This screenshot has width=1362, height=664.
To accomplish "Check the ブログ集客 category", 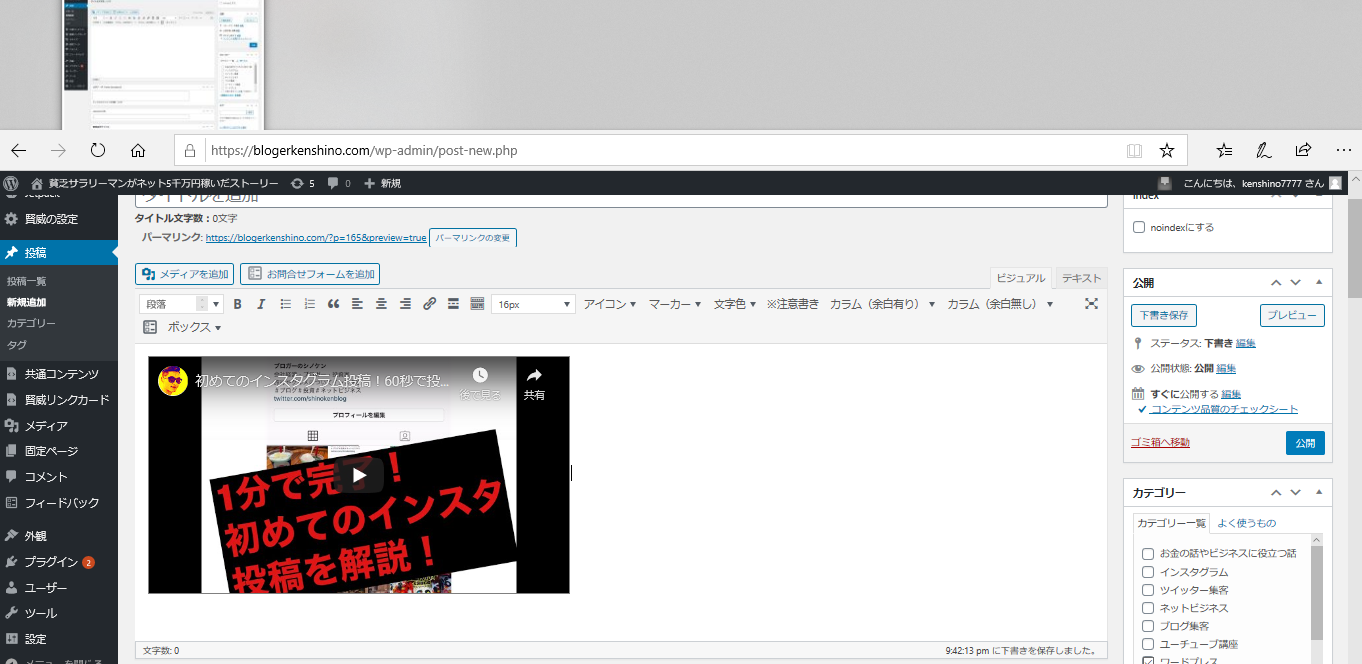I will (x=1148, y=626).
